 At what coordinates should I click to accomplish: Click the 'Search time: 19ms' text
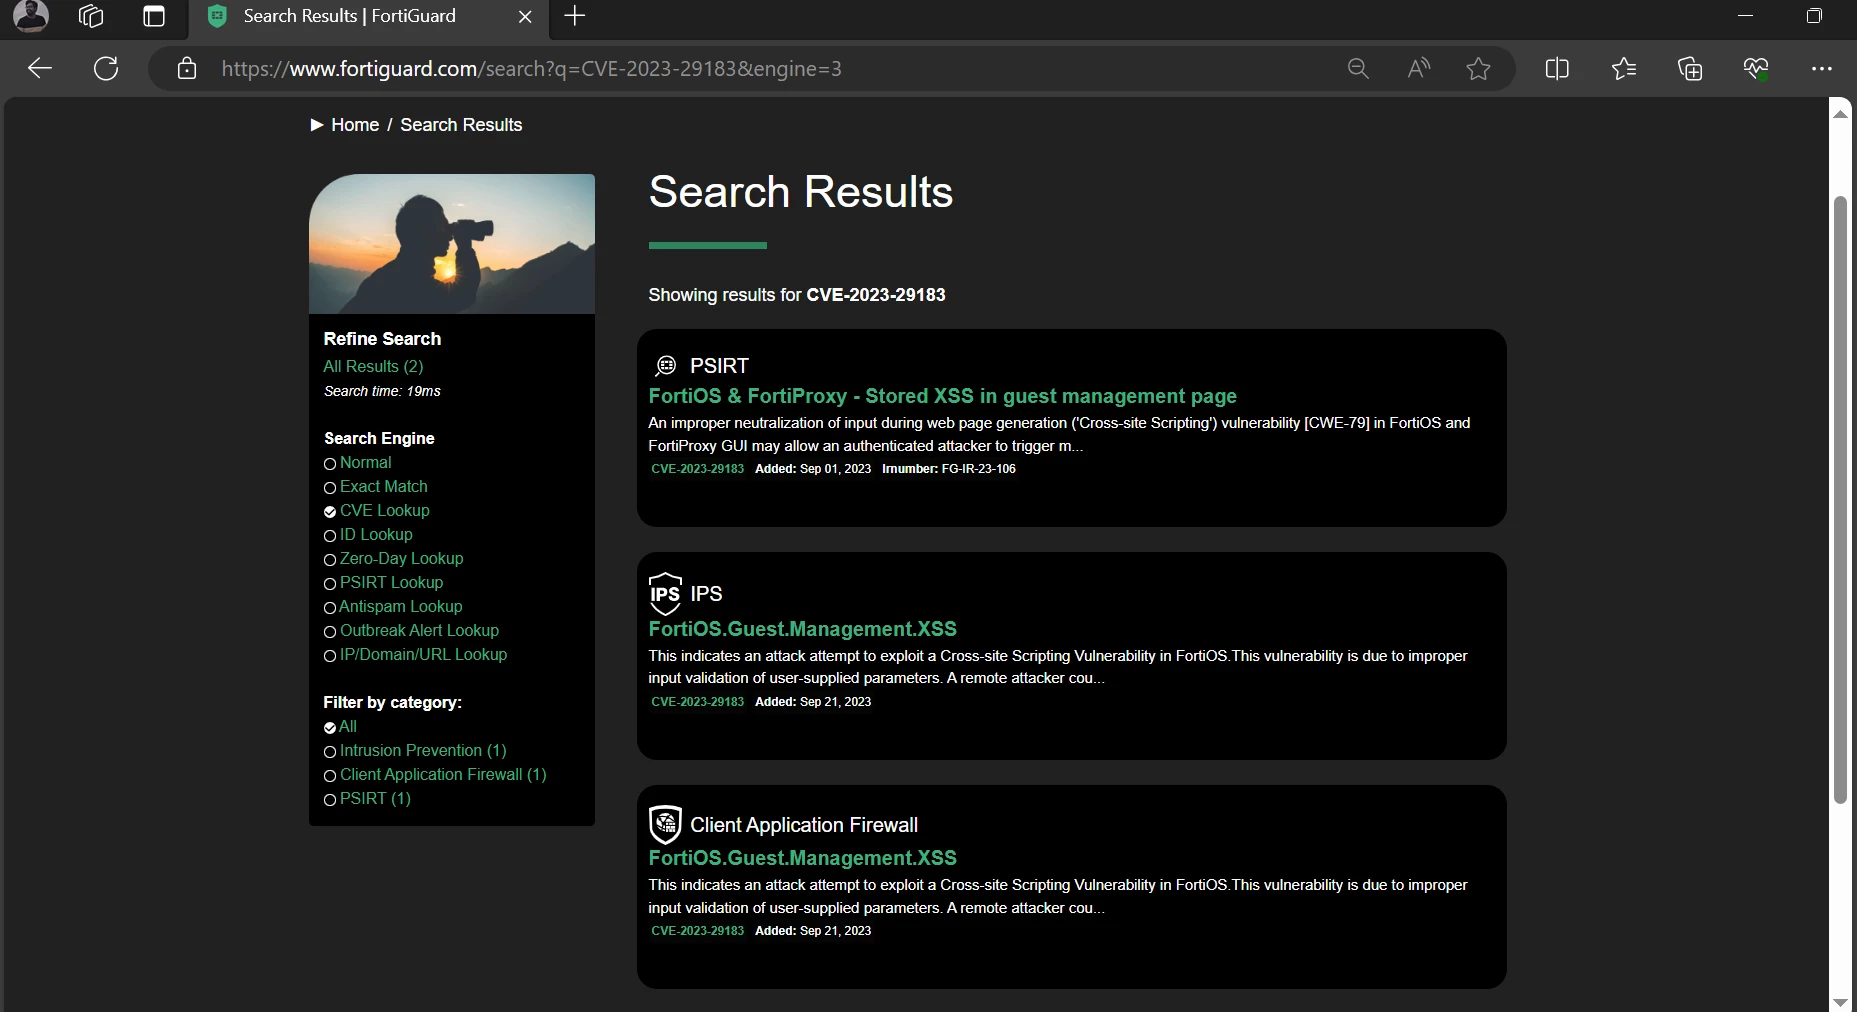(382, 391)
